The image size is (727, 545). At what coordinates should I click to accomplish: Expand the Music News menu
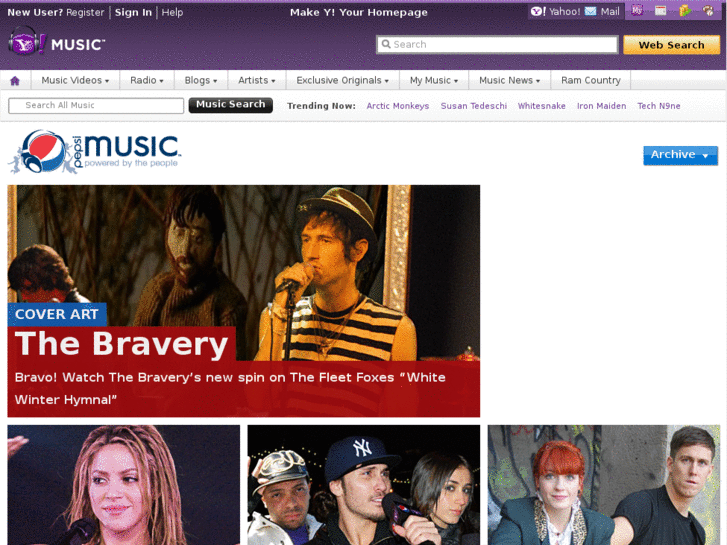click(x=509, y=80)
